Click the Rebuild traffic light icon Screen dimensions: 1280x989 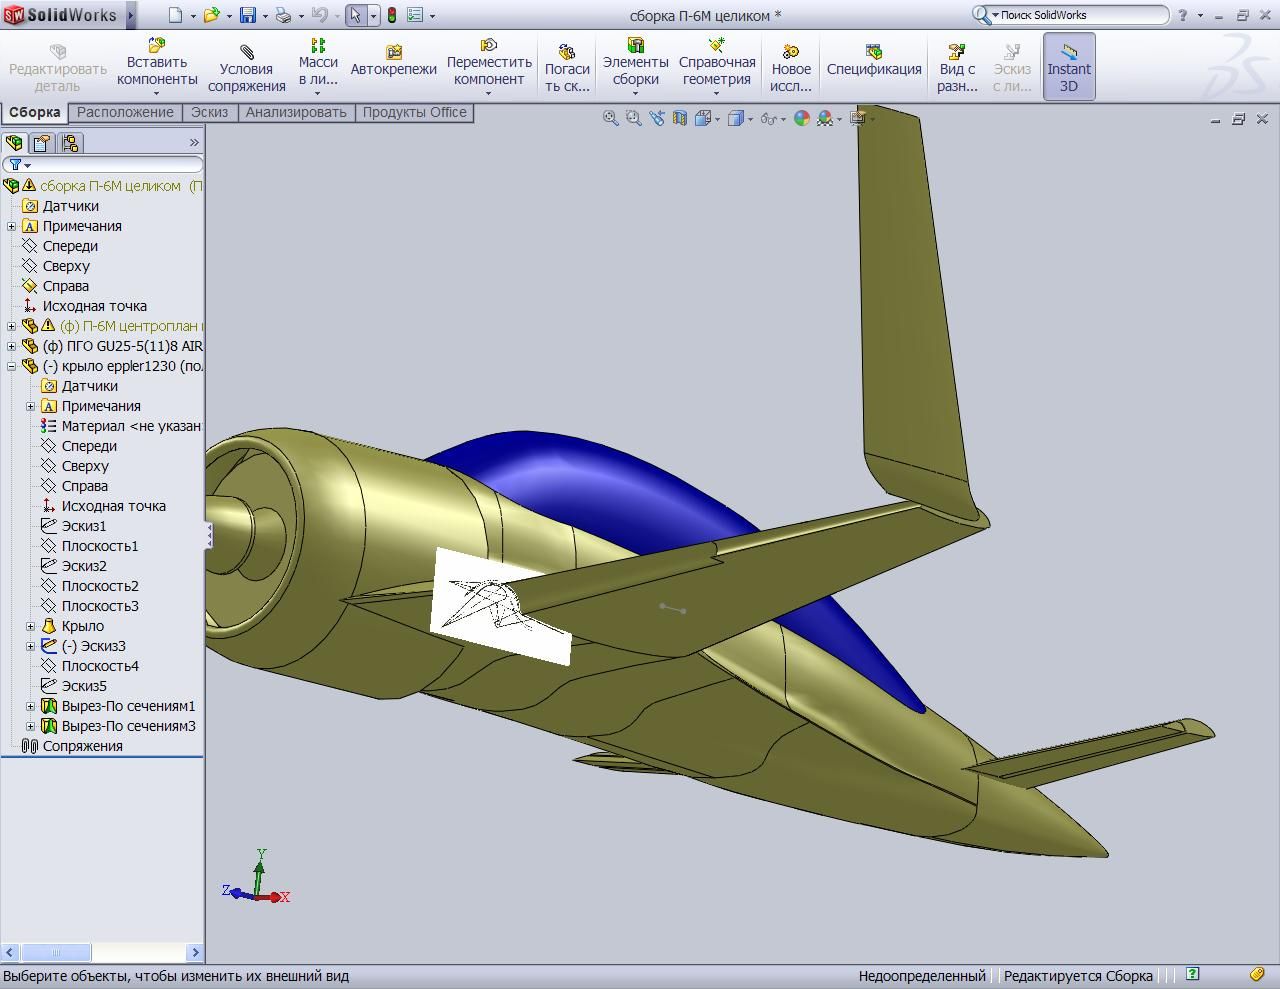391,15
